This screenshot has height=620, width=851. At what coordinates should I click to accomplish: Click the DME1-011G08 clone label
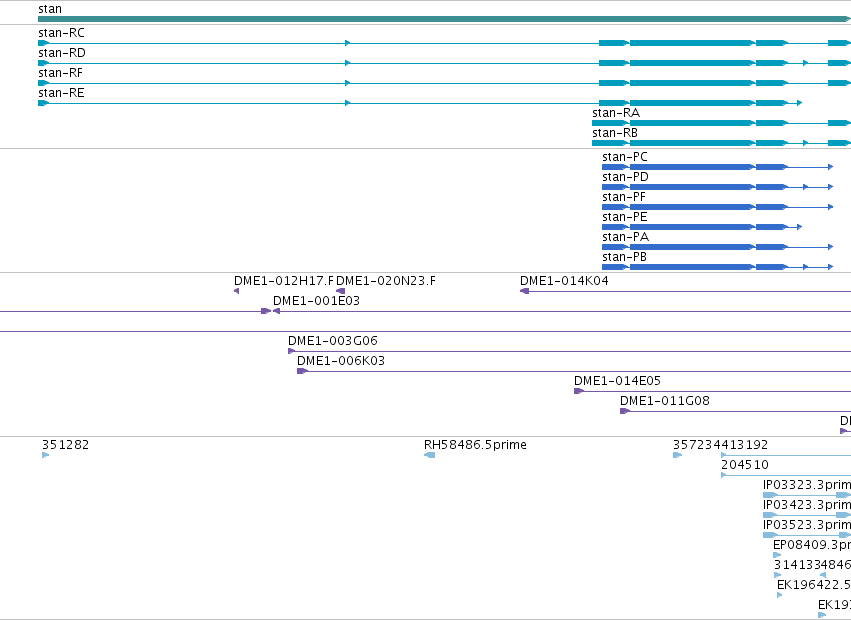tap(665, 401)
